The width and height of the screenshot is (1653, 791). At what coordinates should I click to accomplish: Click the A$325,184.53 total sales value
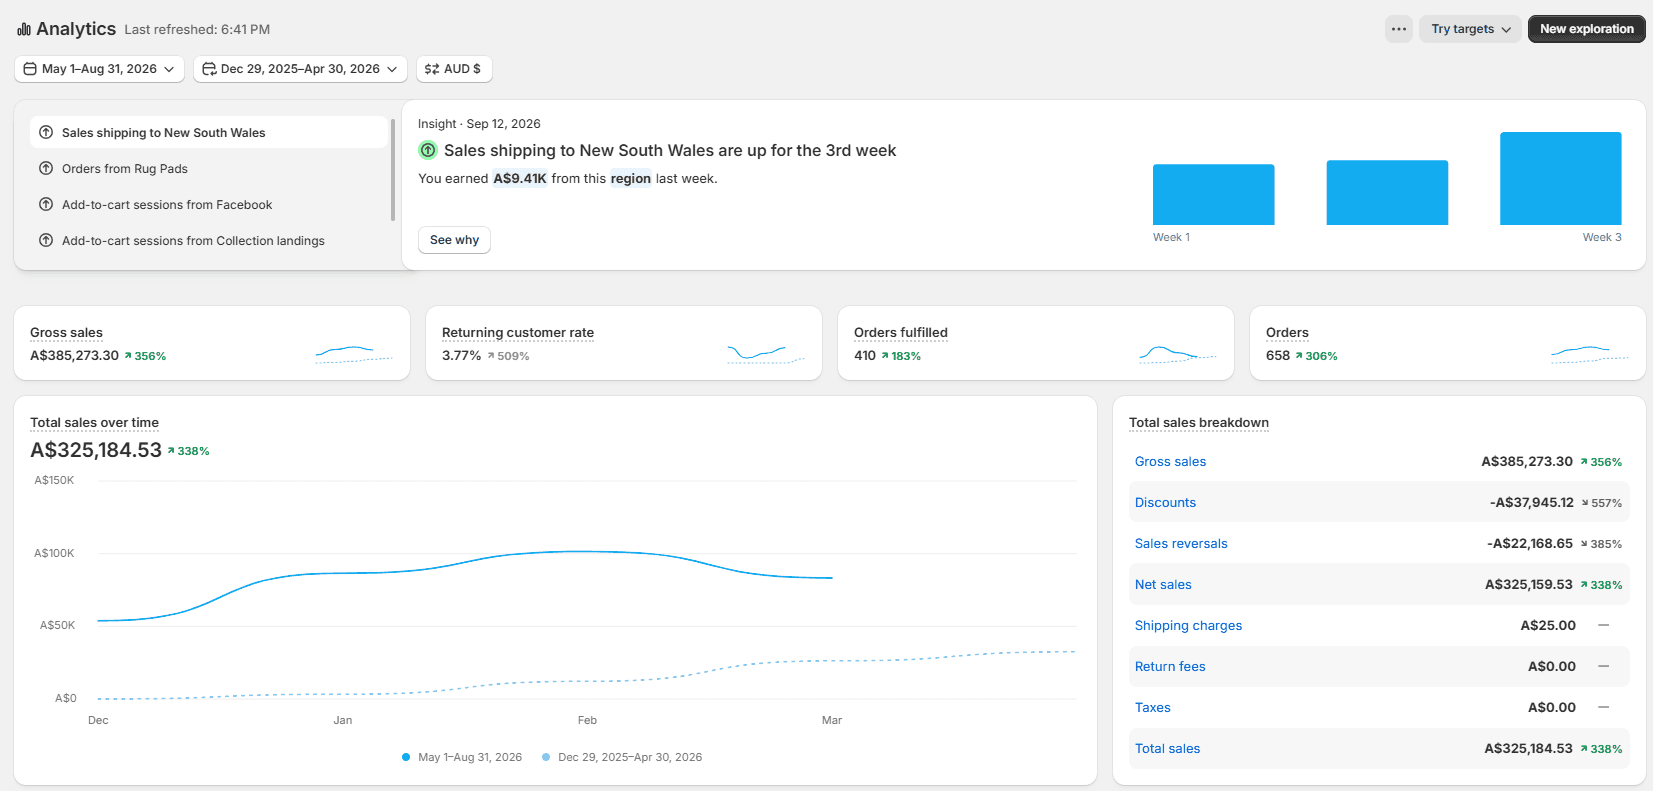pyautogui.click(x=96, y=450)
